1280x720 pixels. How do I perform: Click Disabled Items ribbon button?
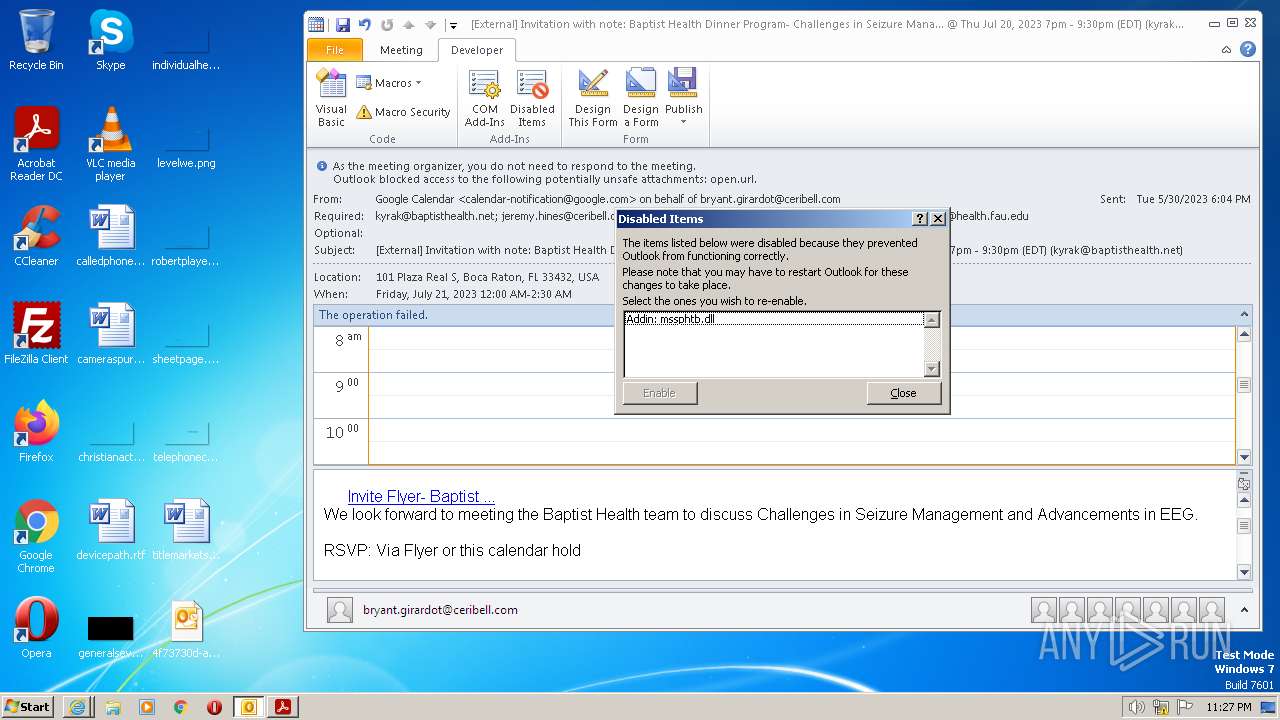532,98
